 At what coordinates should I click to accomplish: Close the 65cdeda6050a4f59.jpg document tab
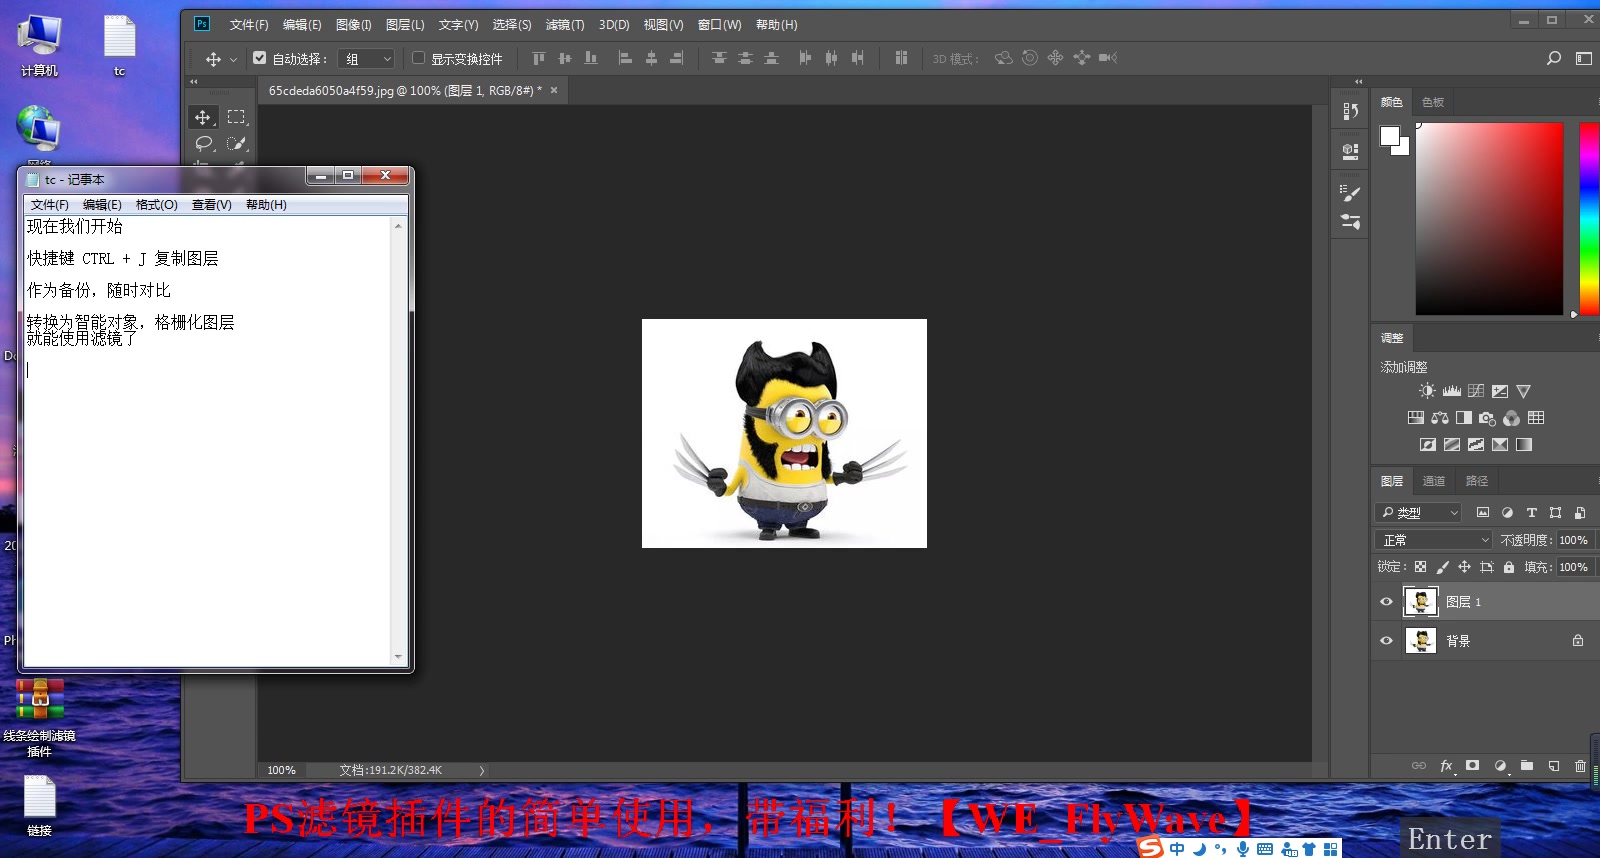554,90
